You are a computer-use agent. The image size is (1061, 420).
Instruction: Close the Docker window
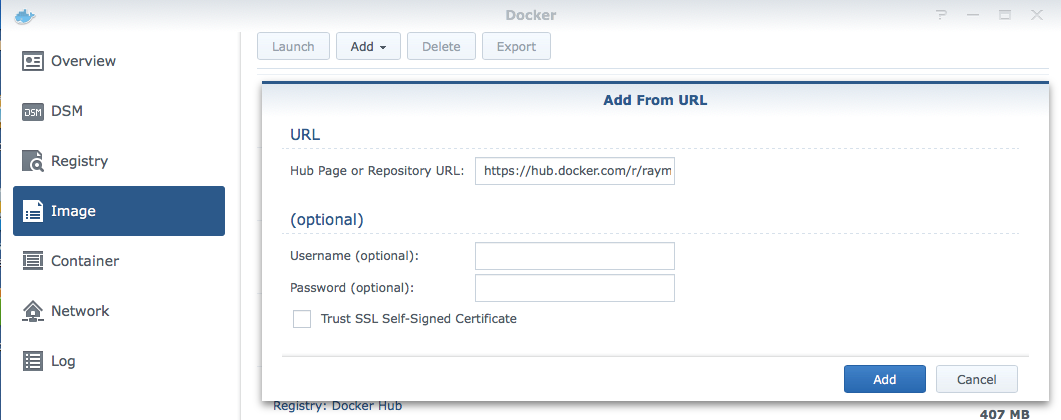click(x=1037, y=15)
